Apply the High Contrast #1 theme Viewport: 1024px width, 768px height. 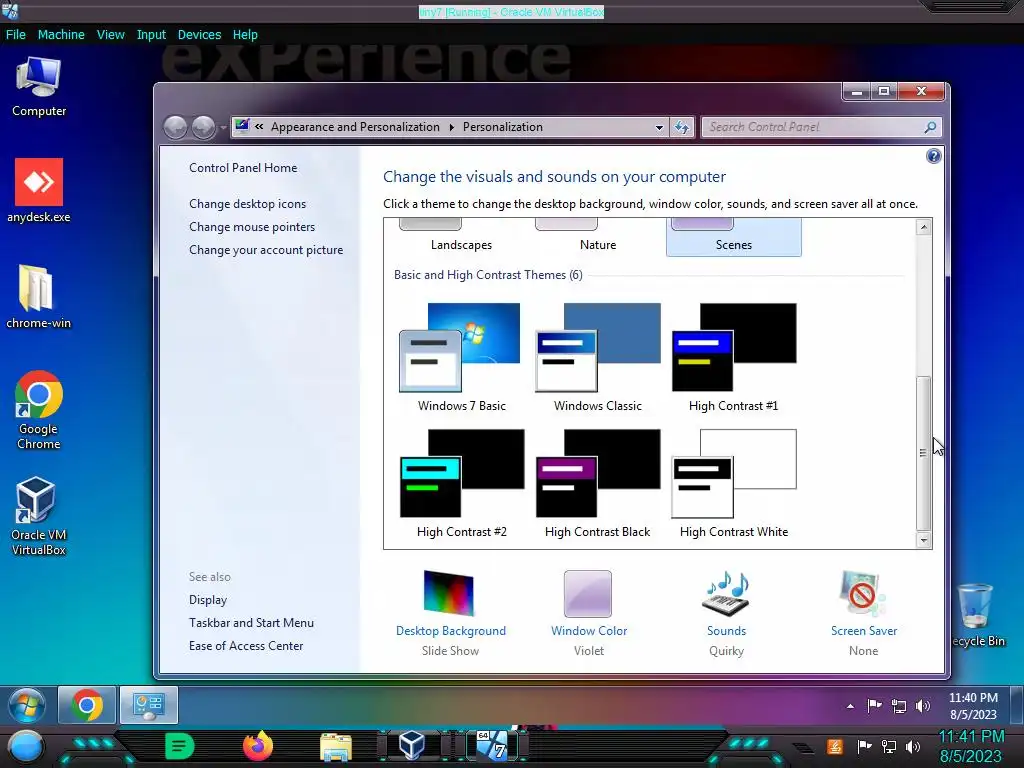[x=733, y=357]
